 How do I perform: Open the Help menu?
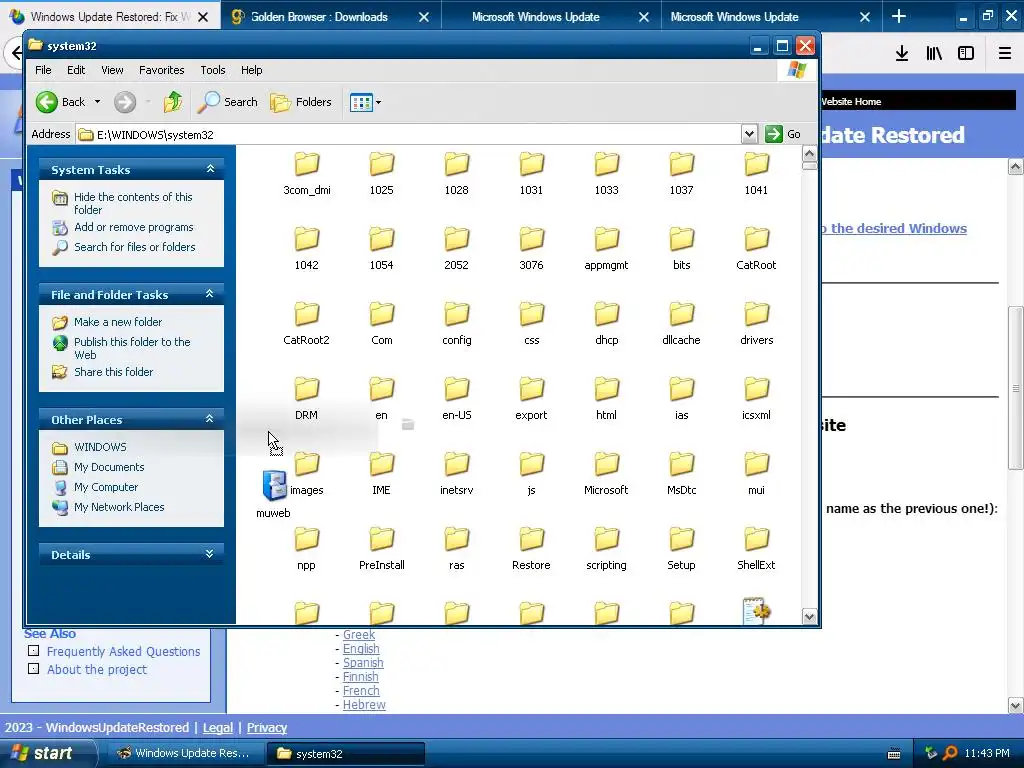tap(251, 70)
